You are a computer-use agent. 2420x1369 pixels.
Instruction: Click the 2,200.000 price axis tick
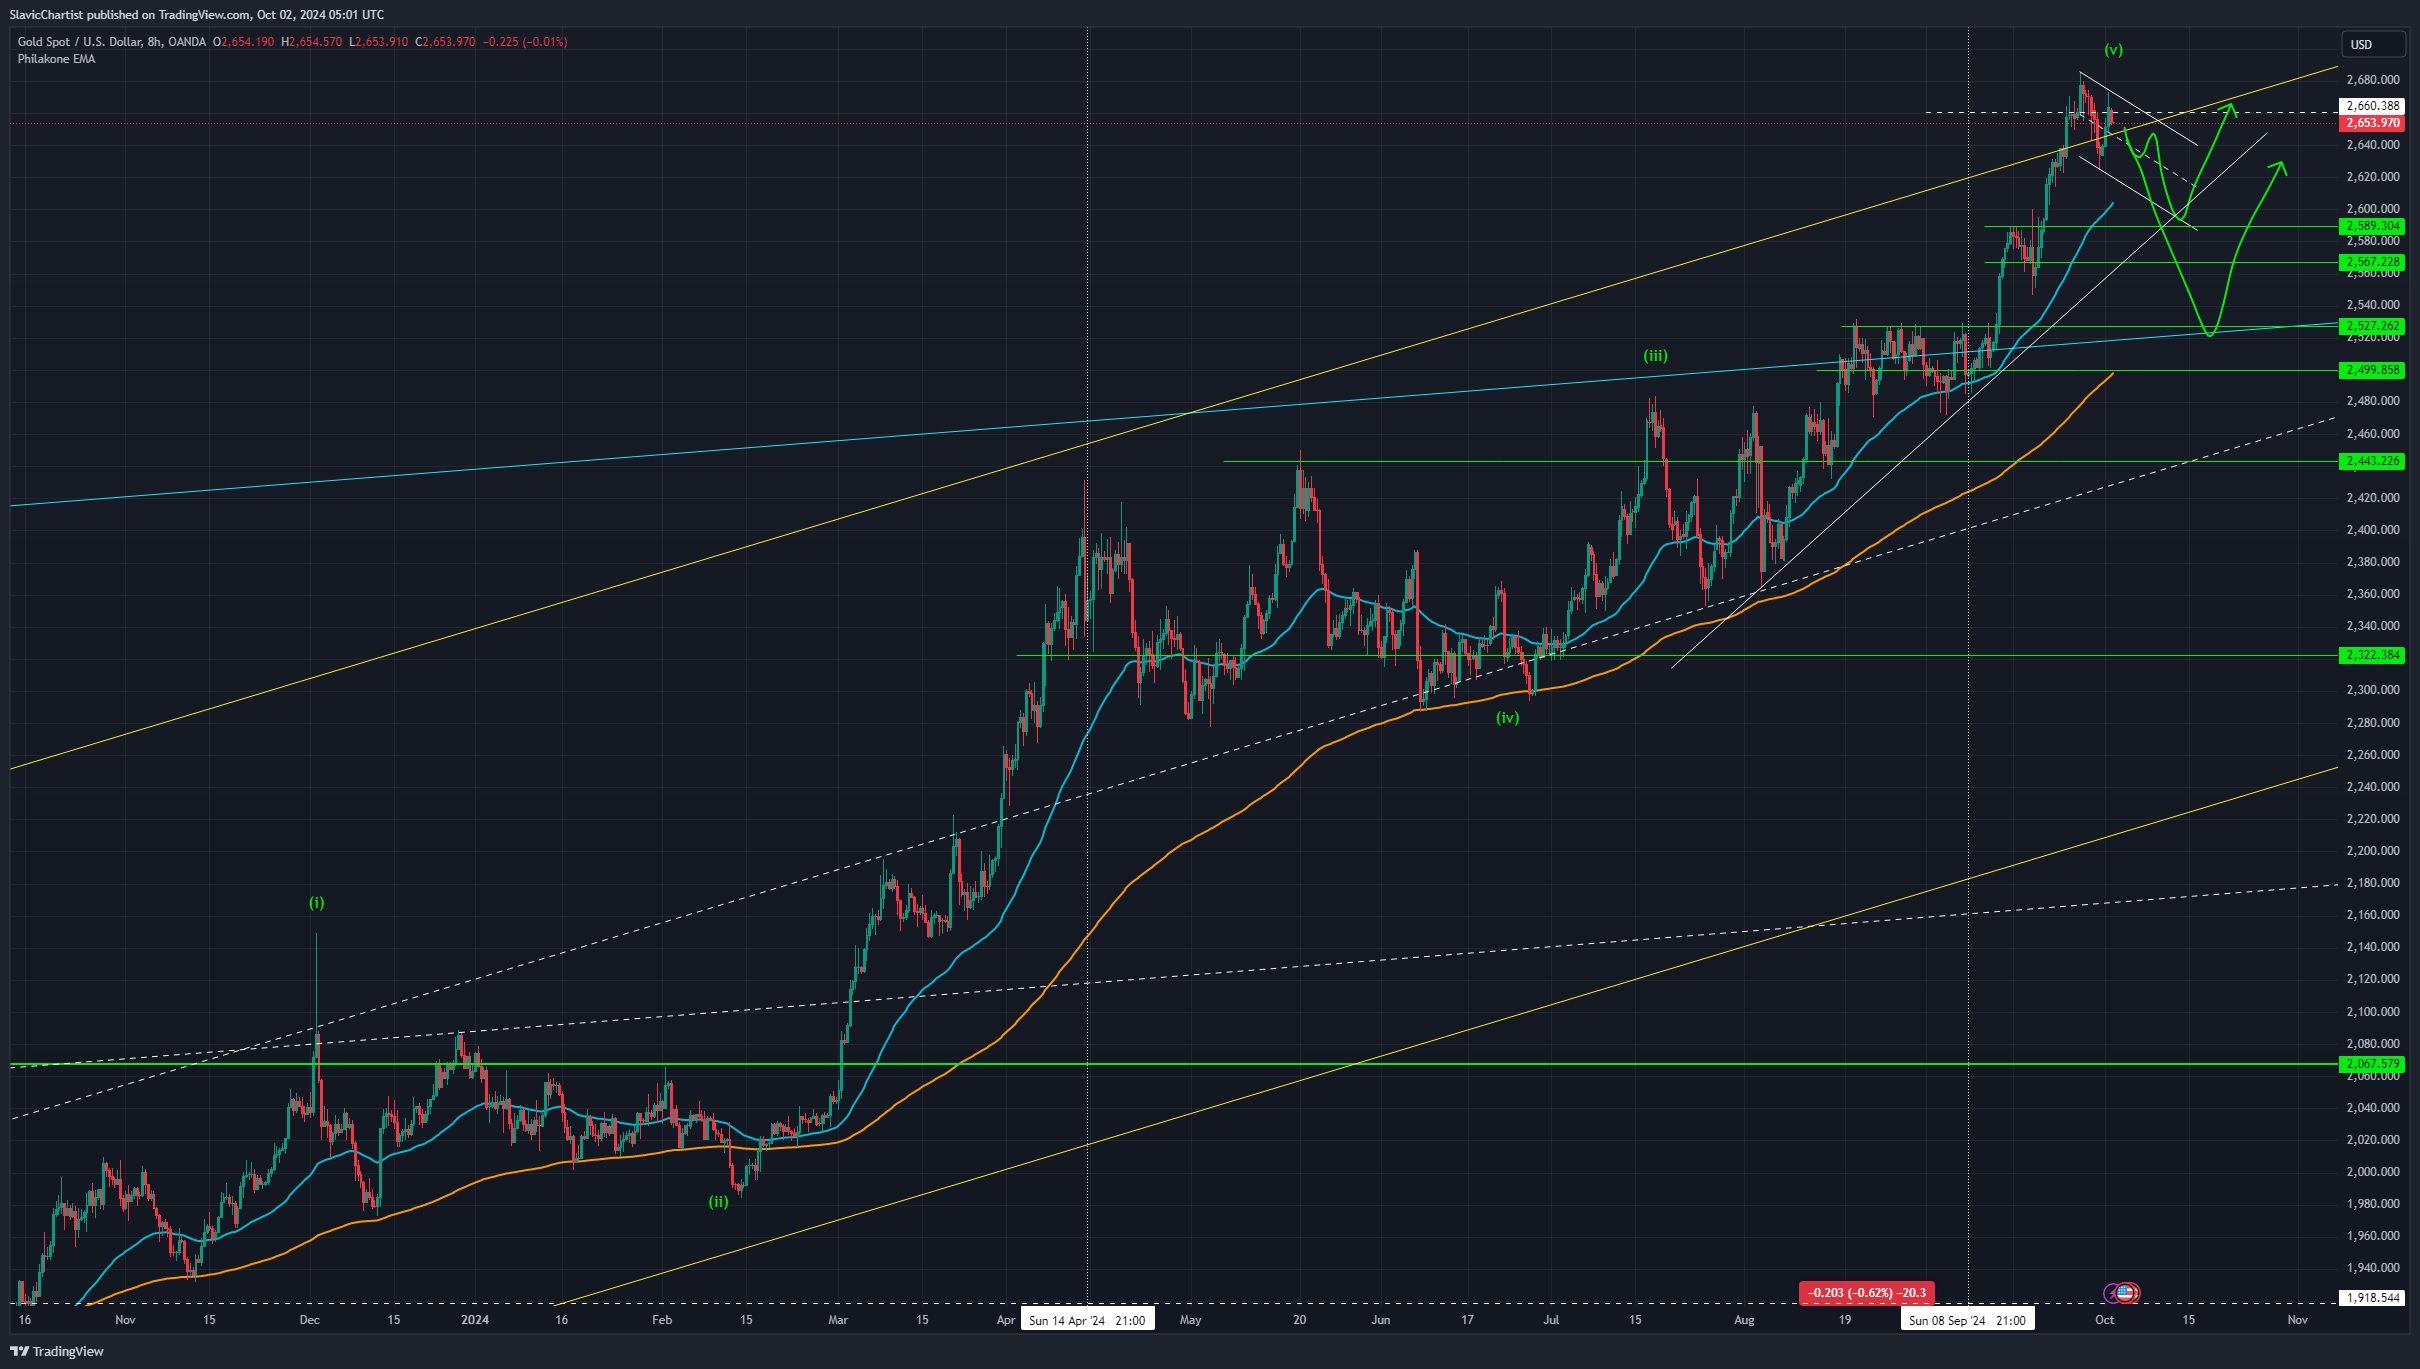(2372, 851)
